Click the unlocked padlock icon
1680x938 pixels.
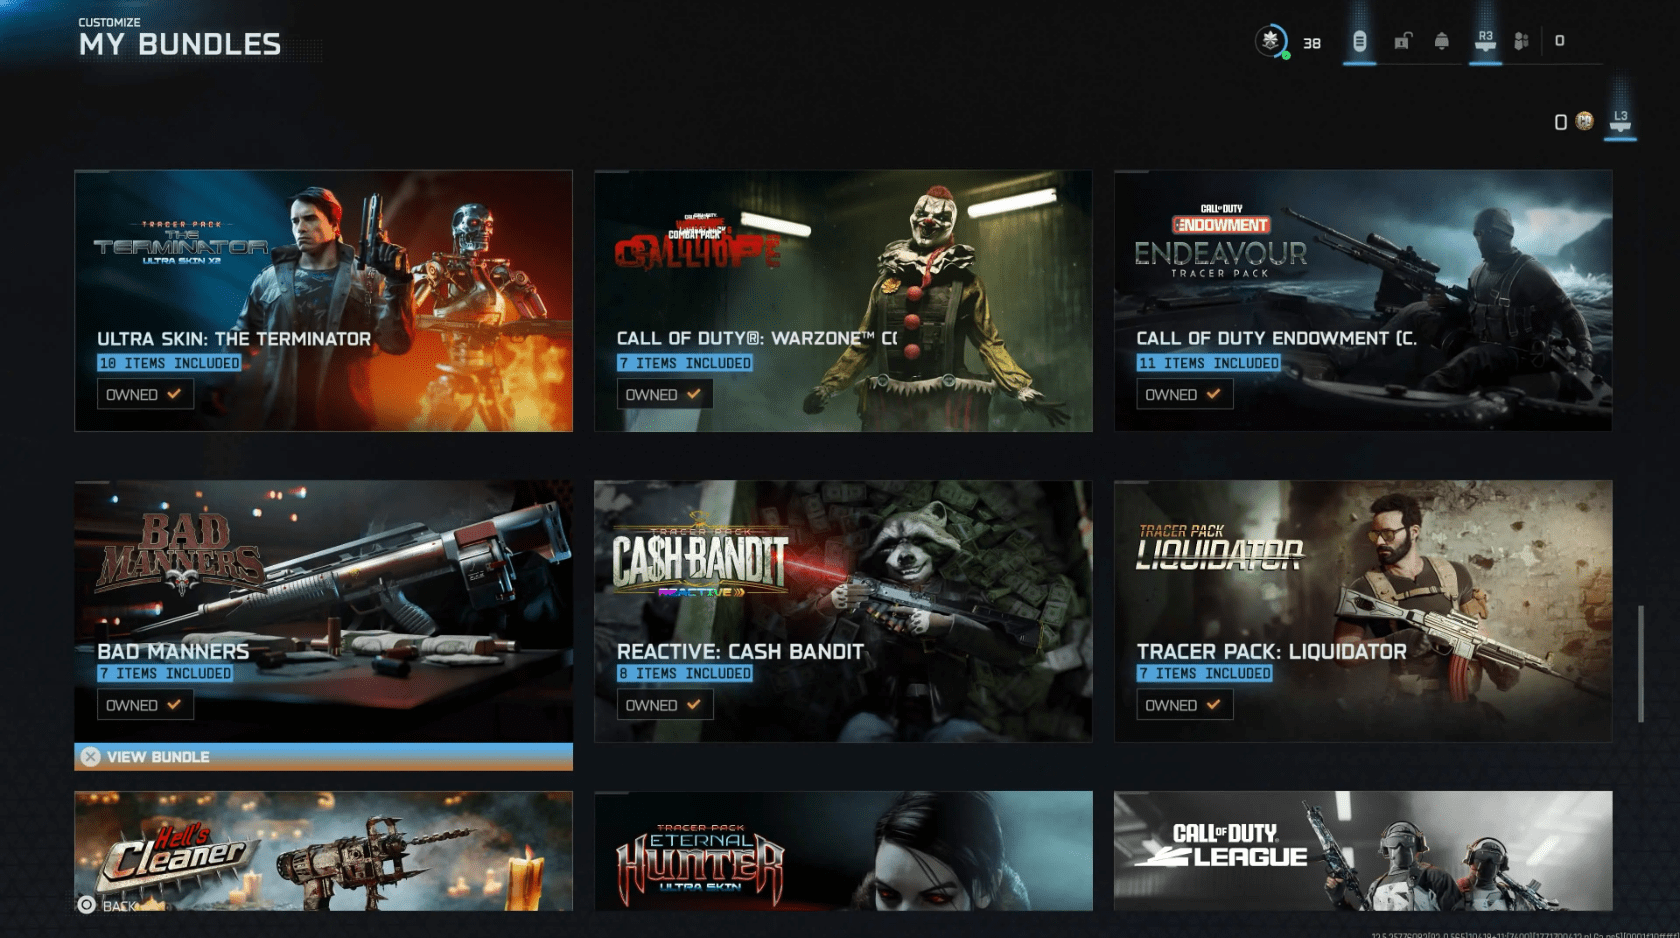1403,41
